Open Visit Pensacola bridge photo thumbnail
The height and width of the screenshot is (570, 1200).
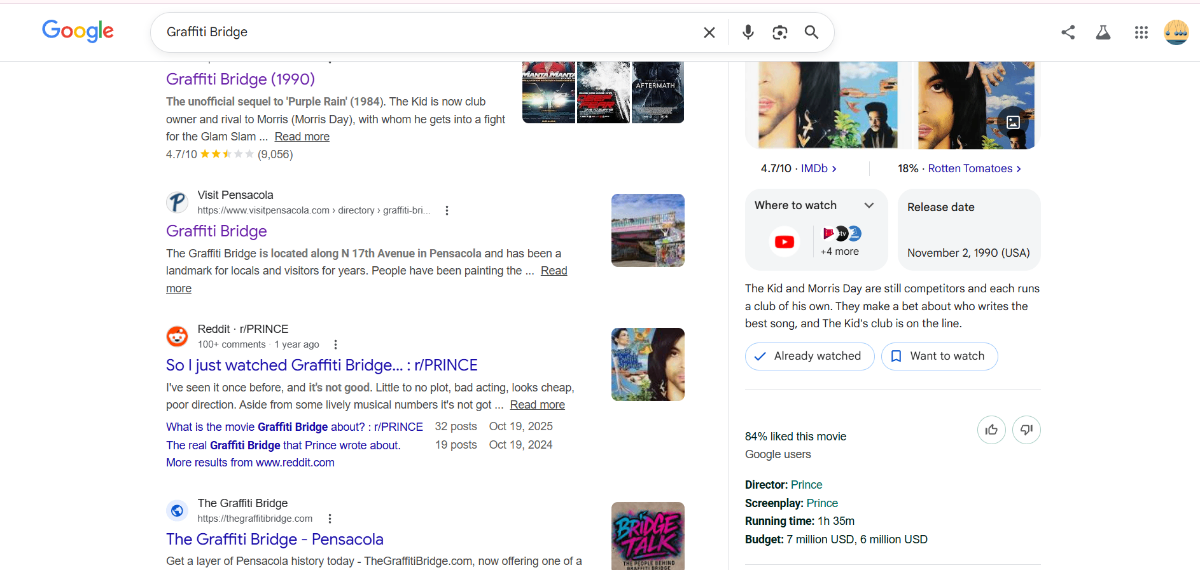pos(648,231)
